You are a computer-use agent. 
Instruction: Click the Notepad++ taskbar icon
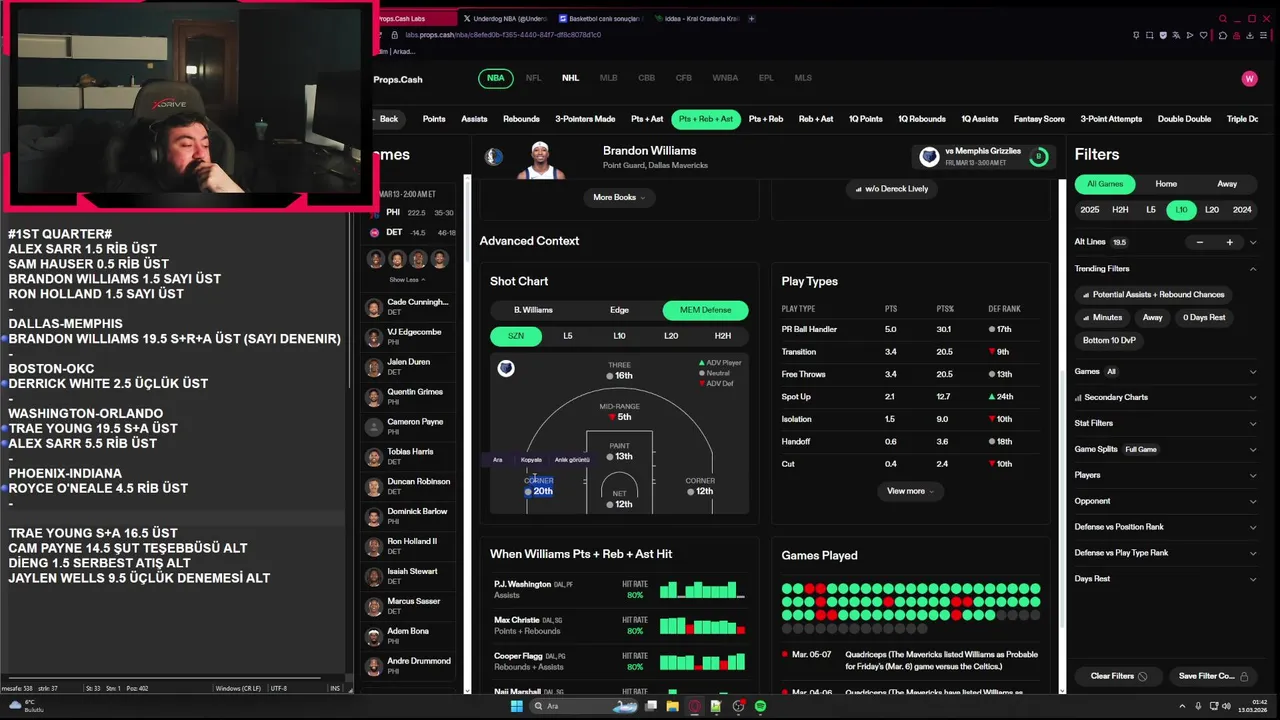pyautogui.click(x=716, y=706)
